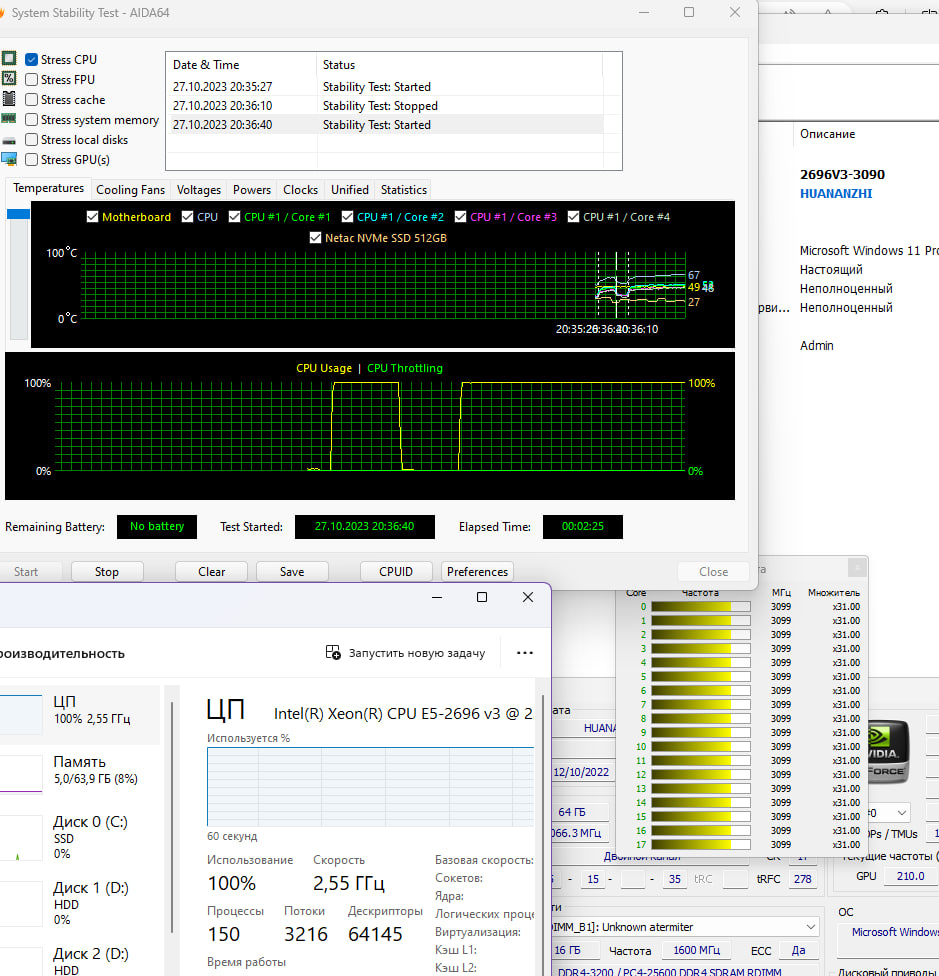Viewport: 939px width, 976px height.
Task: Click the monitor icon beside Stress GPU(s)
Action: point(9,159)
